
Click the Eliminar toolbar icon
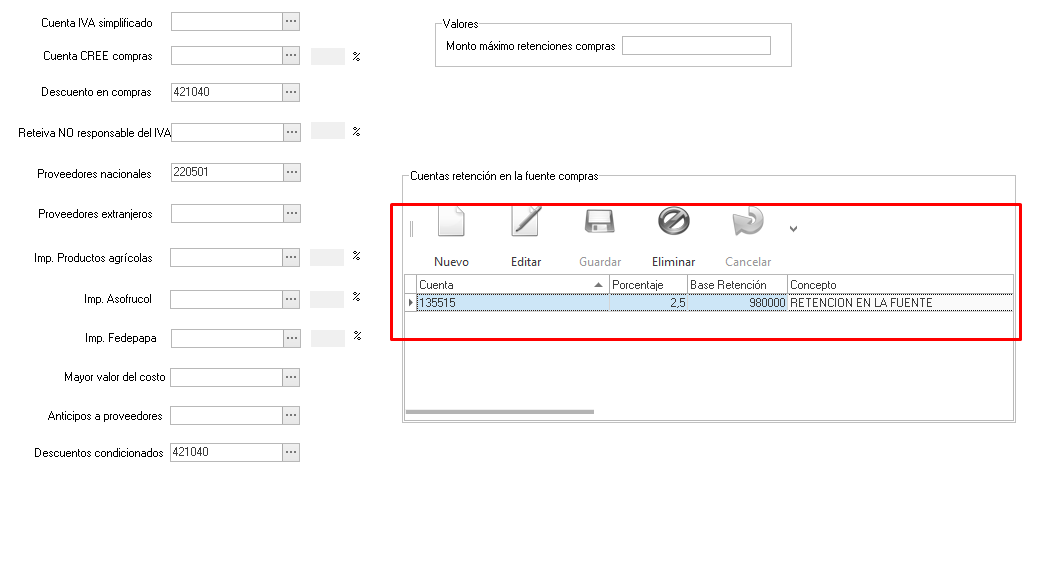673,222
